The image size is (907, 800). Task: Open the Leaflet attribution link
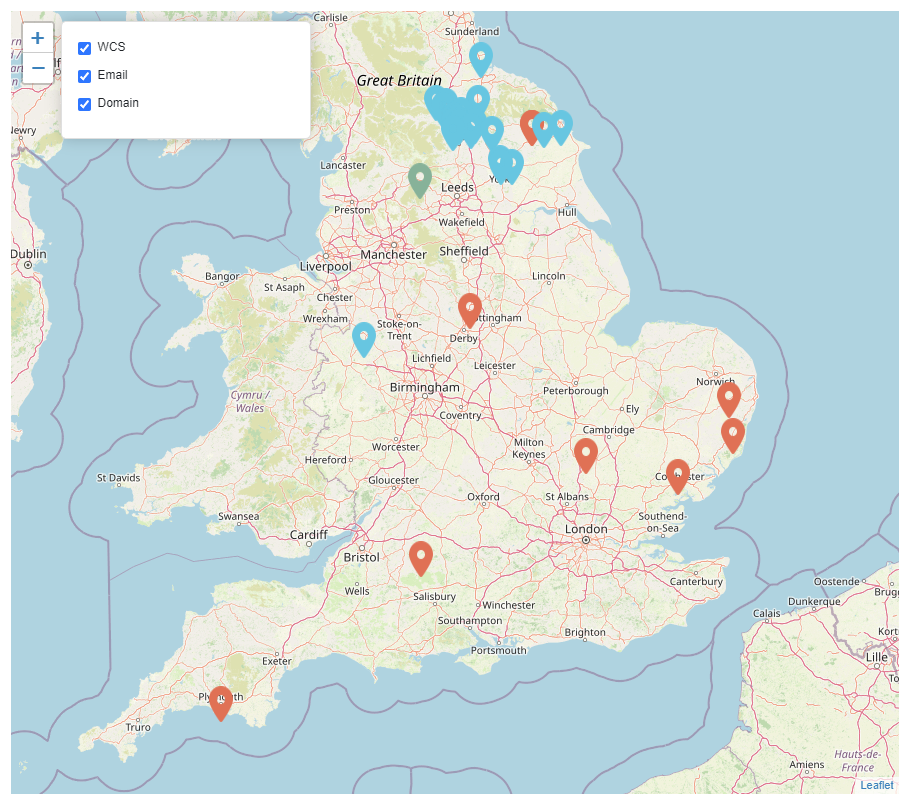pyautogui.click(x=877, y=787)
